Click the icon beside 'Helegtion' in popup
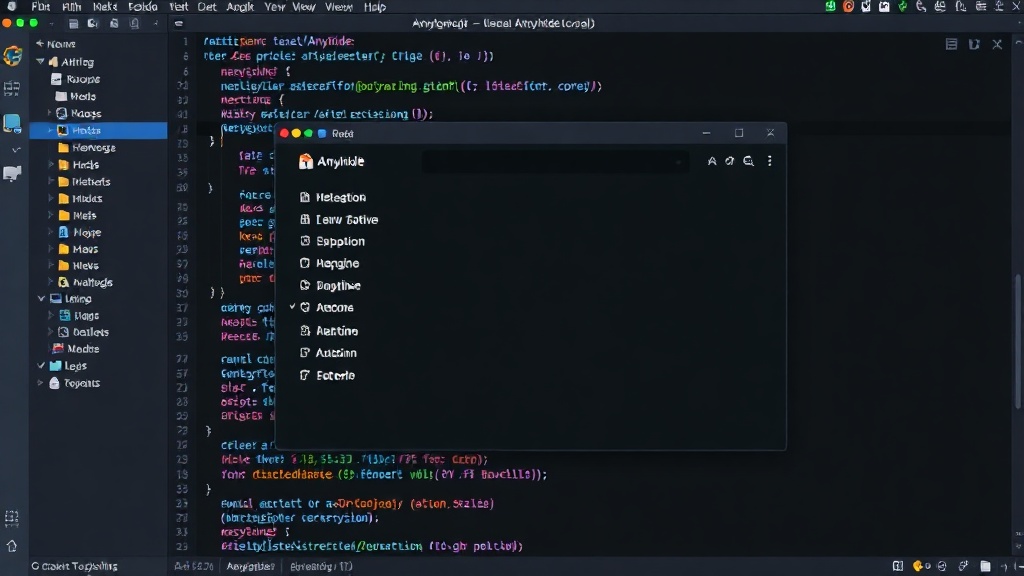Image resolution: width=1024 pixels, height=576 pixels. pyautogui.click(x=304, y=197)
